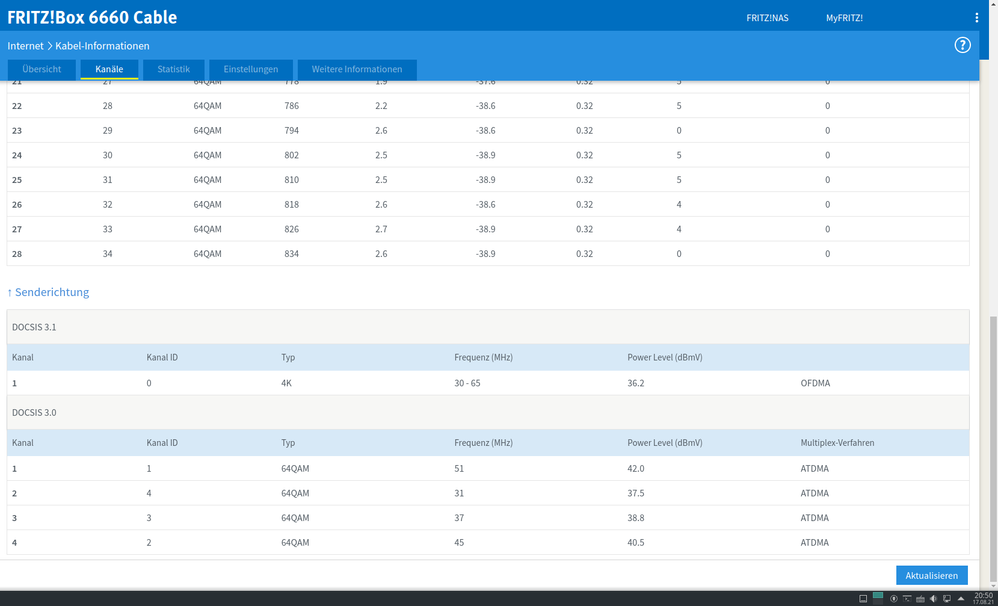Open the terminal tray icon
Viewport: 998px width, 606px height.
point(907,599)
